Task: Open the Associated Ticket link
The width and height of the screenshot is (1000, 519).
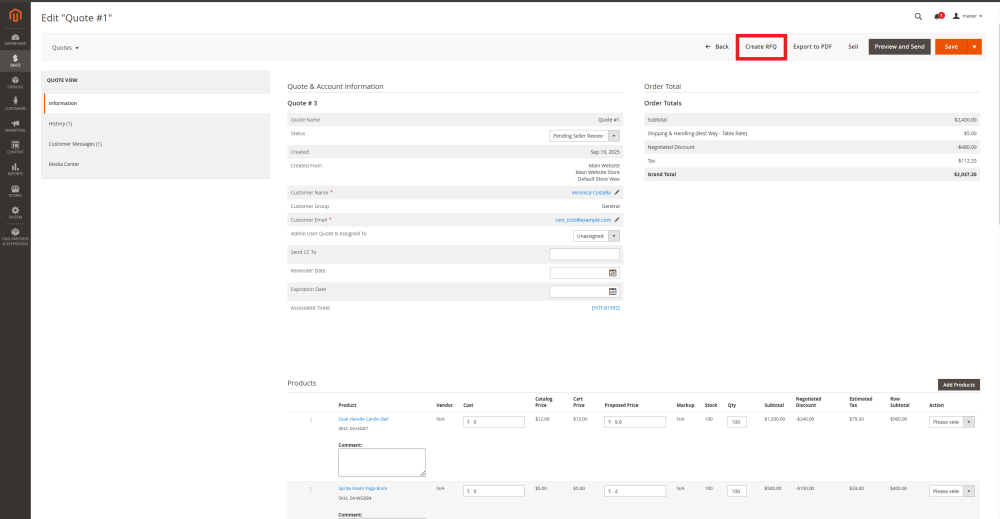Action: tap(606, 308)
